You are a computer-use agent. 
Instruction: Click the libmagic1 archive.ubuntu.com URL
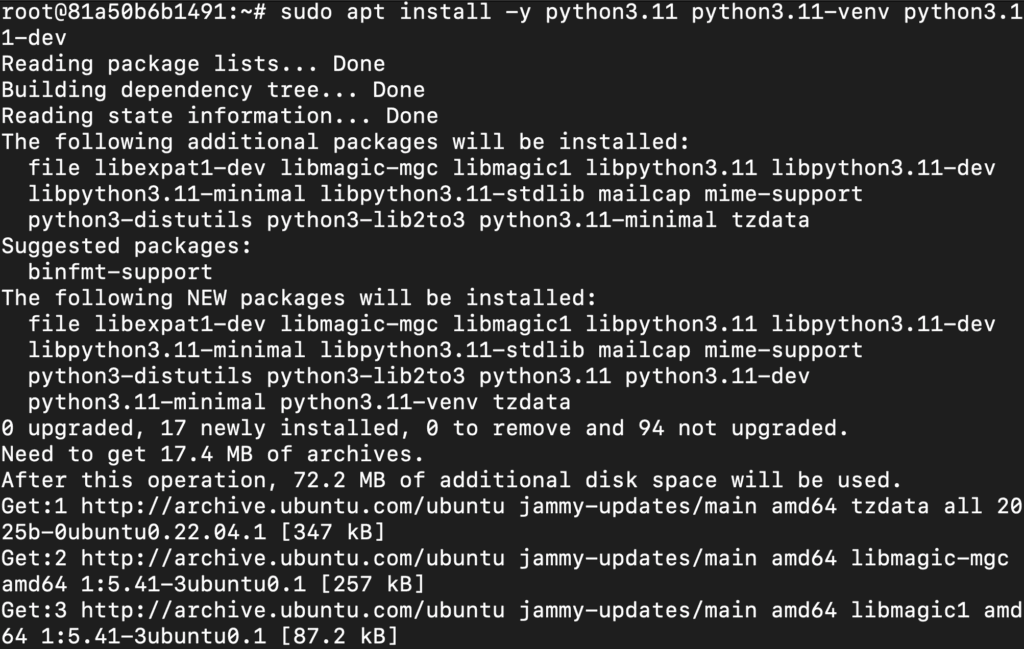click(293, 610)
